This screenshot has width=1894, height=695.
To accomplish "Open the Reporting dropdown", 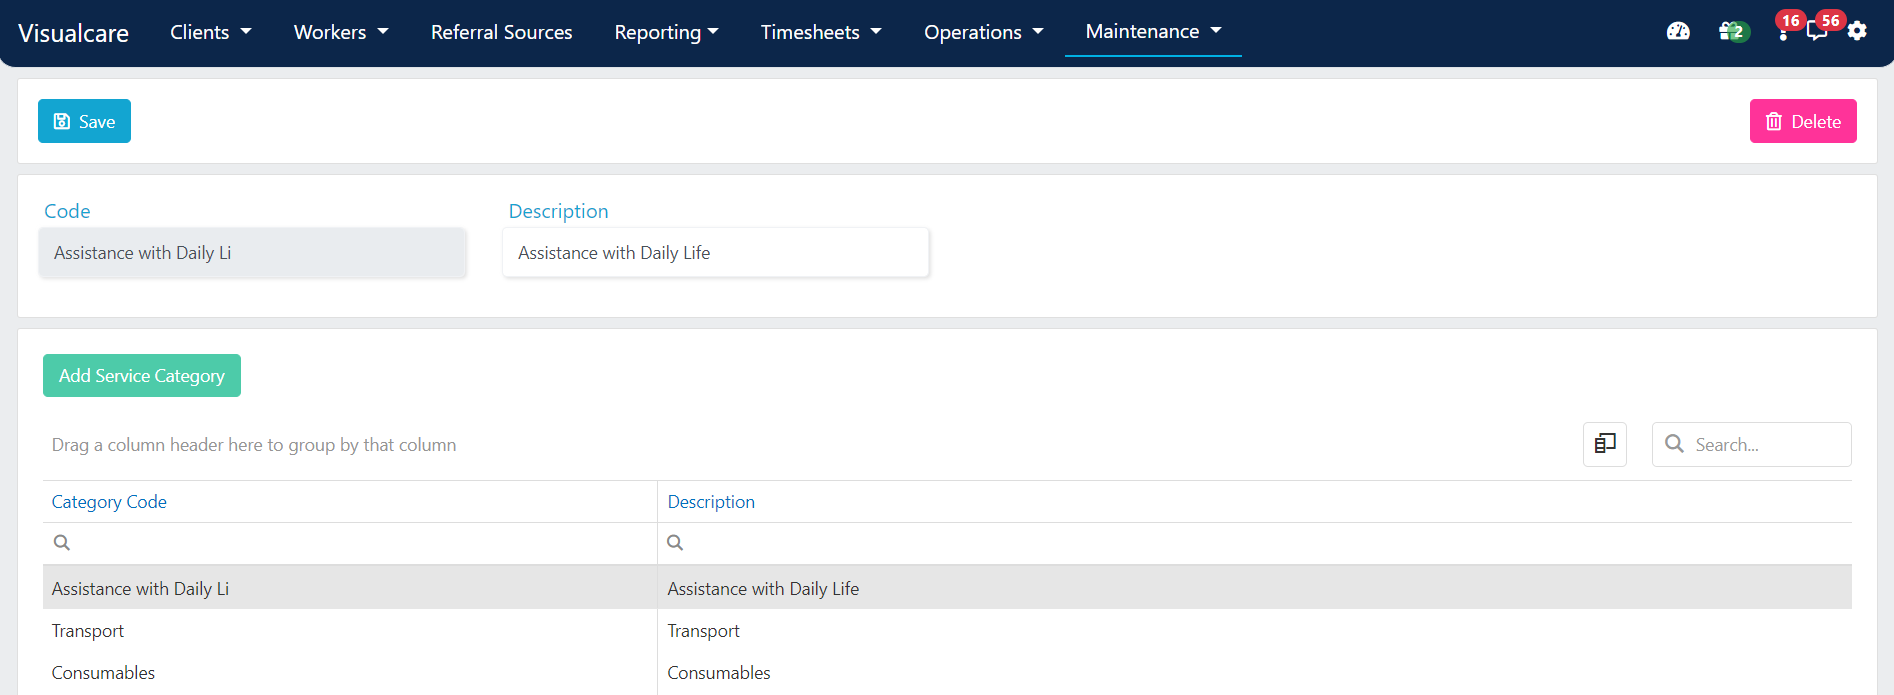I will (x=666, y=32).
